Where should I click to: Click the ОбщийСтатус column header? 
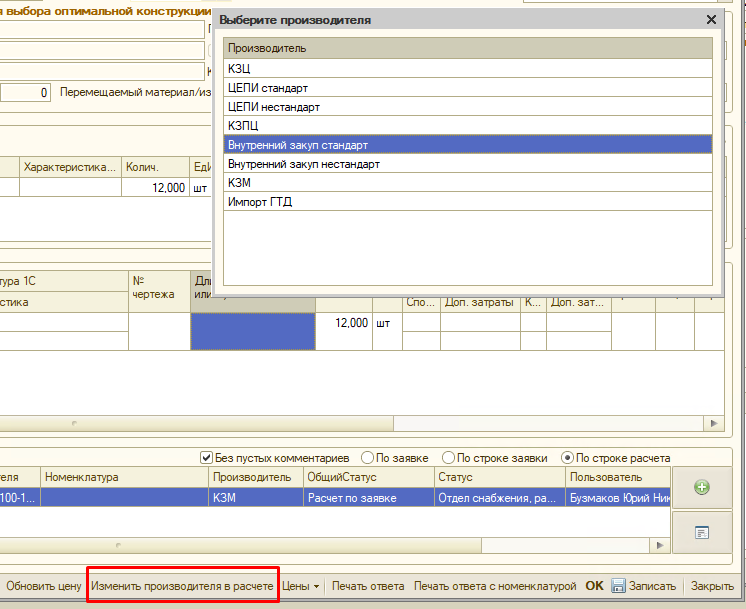[369, 477]
